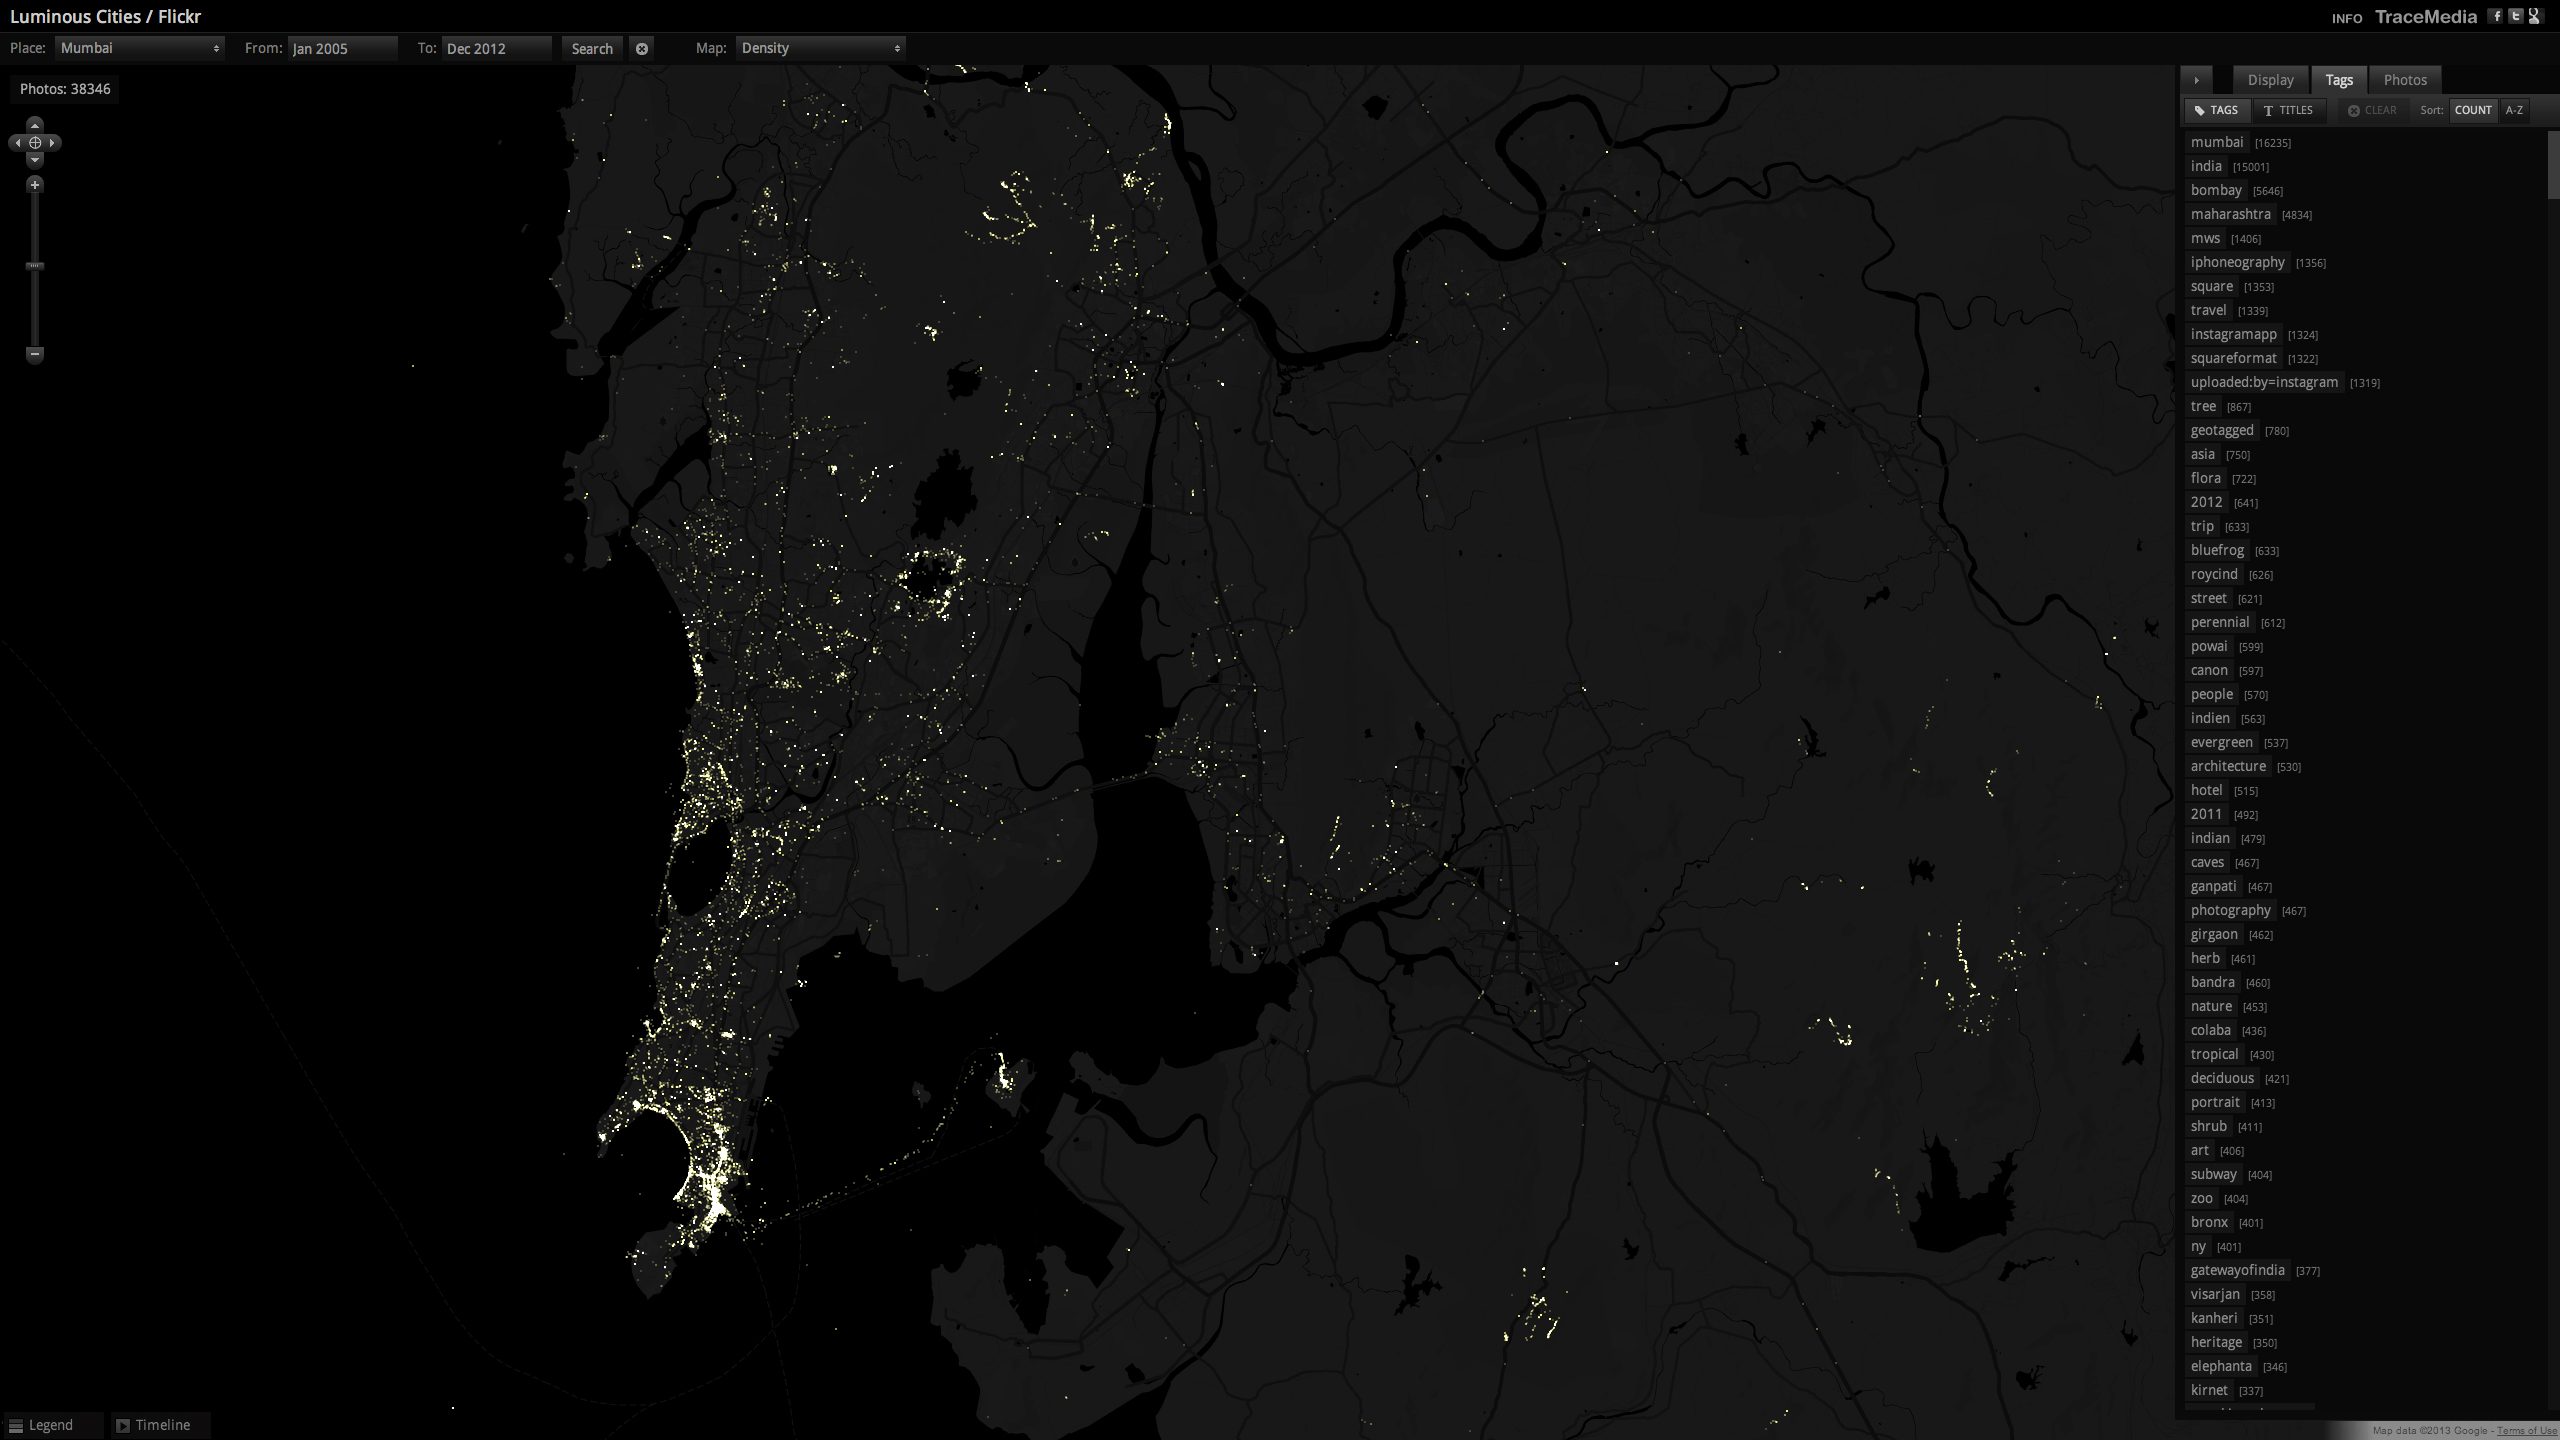This screenshot has height=1440, width=2560.
Task: Toggle the TAGS filter mode
Action: (2217, 110)
